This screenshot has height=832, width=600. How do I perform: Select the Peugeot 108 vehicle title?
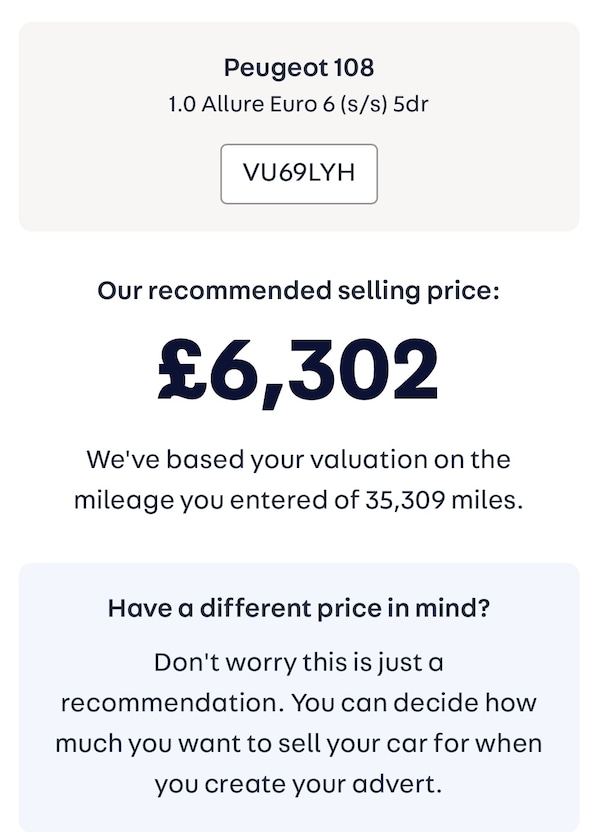pyautogui.click(x=299, y=68)
